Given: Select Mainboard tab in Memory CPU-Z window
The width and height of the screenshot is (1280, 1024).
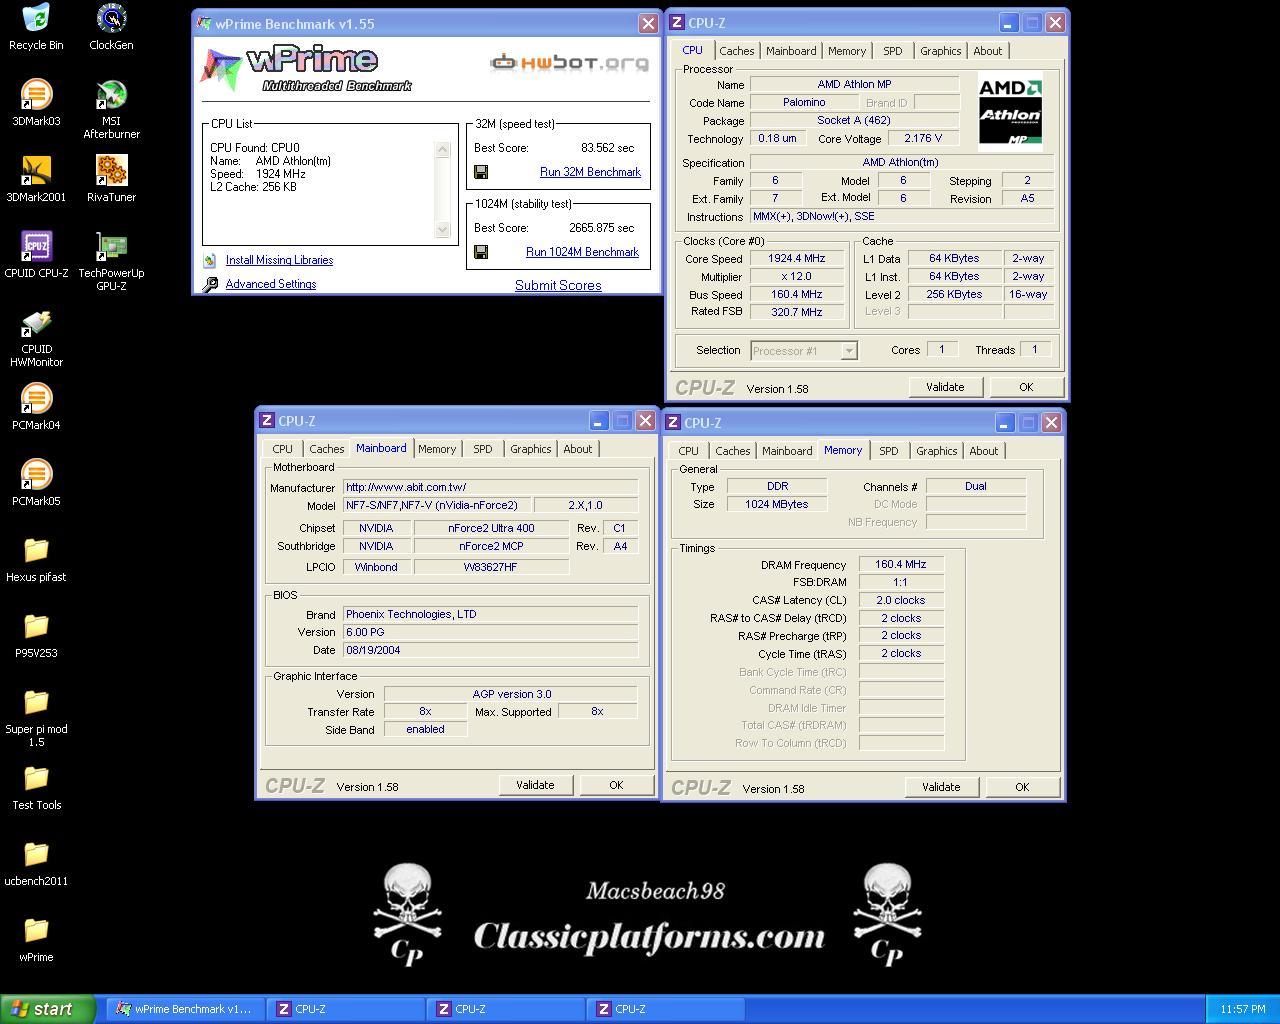Looking at the screenshot, I should tap(787, 451).
